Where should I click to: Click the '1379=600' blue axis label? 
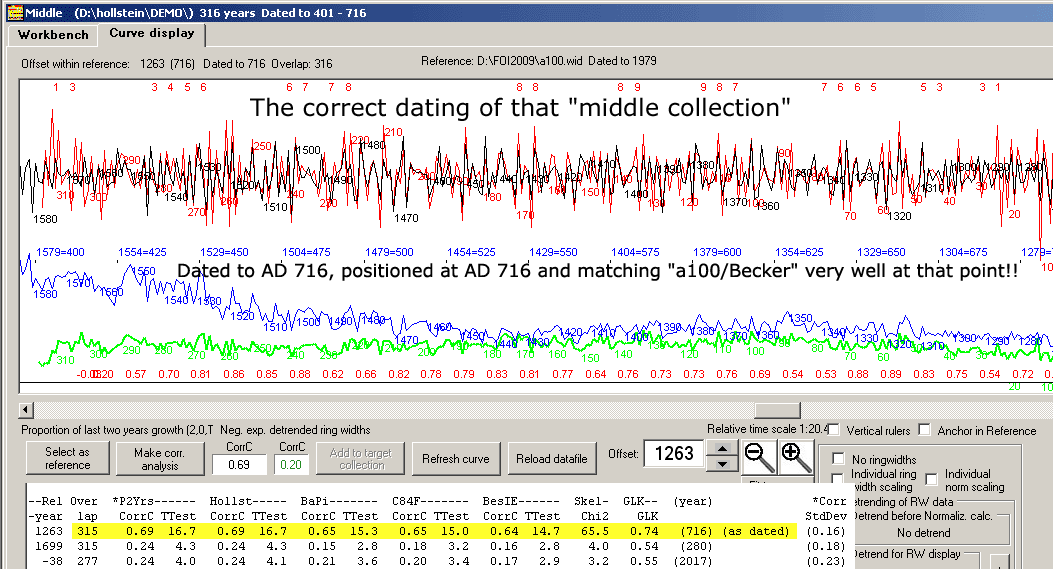pyautogui.click(x=717, y=252)
